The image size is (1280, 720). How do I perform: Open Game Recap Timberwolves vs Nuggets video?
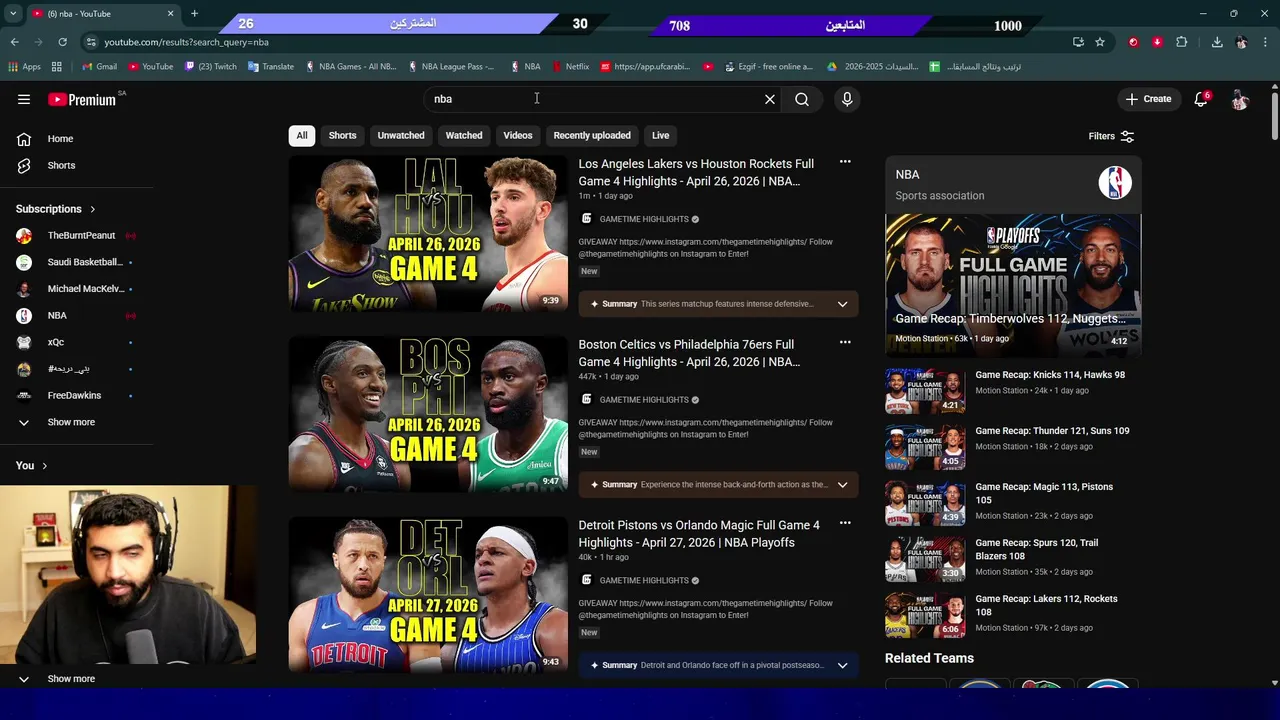[x=1013, y=285]
